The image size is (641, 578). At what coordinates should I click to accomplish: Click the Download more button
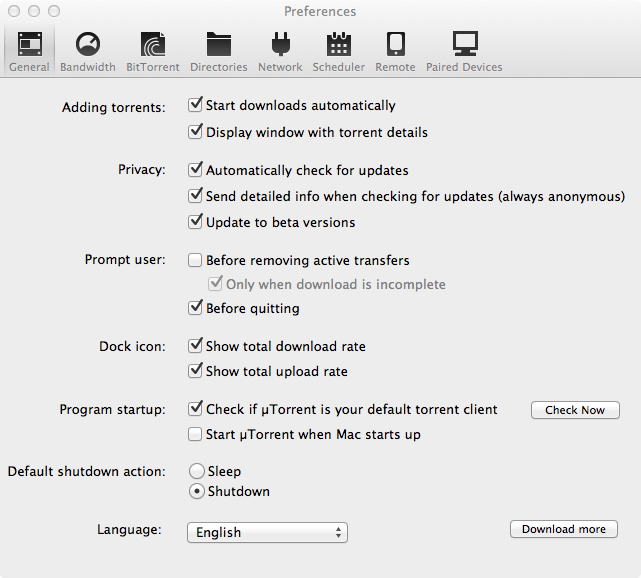pos(564,529)
